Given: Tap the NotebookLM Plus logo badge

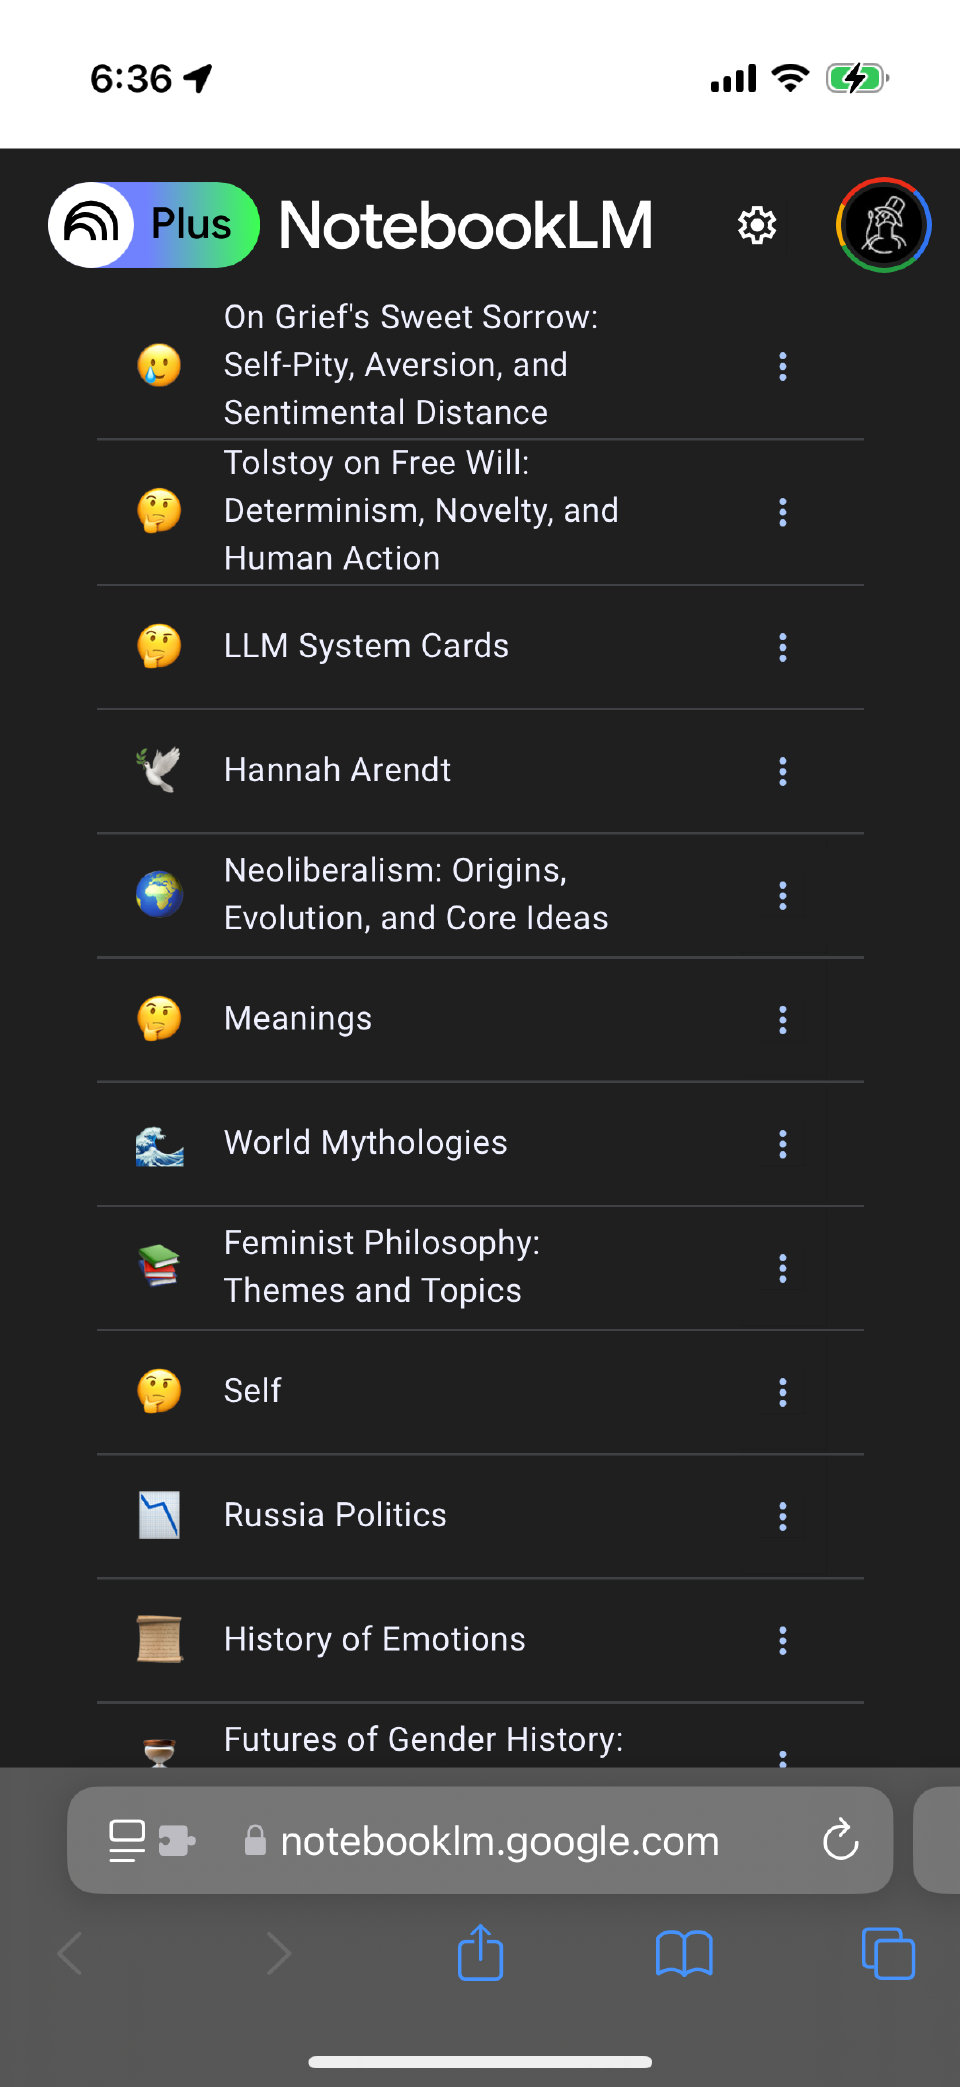Looking at the screenshot, I should point(154,225).
